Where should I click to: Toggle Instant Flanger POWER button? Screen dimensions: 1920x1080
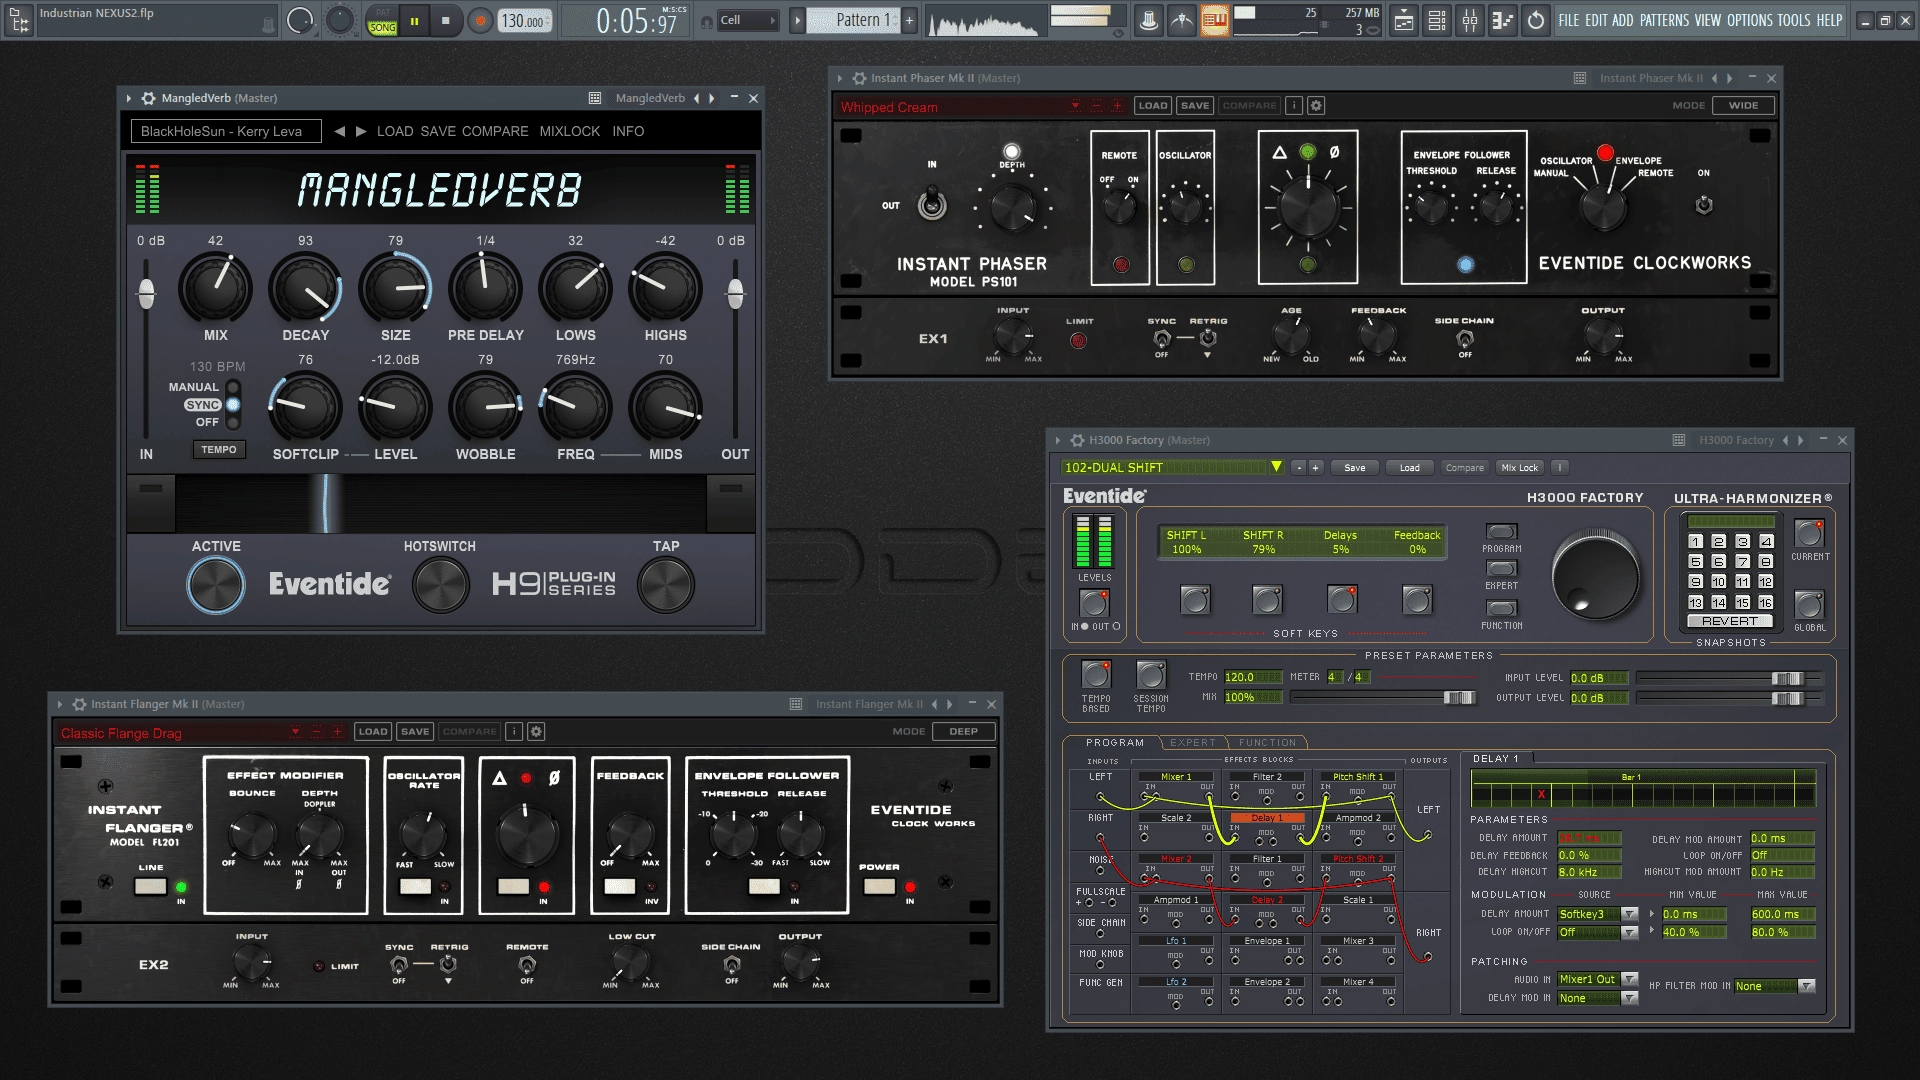point(880,886)
